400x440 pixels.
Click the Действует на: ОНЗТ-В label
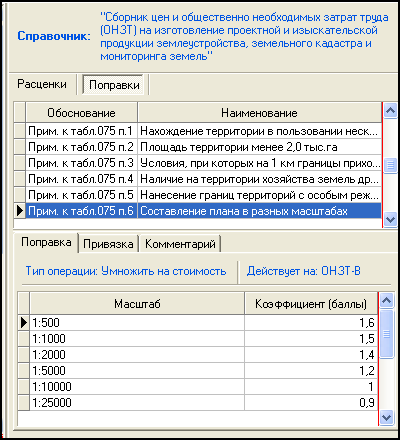pos(304,271)
